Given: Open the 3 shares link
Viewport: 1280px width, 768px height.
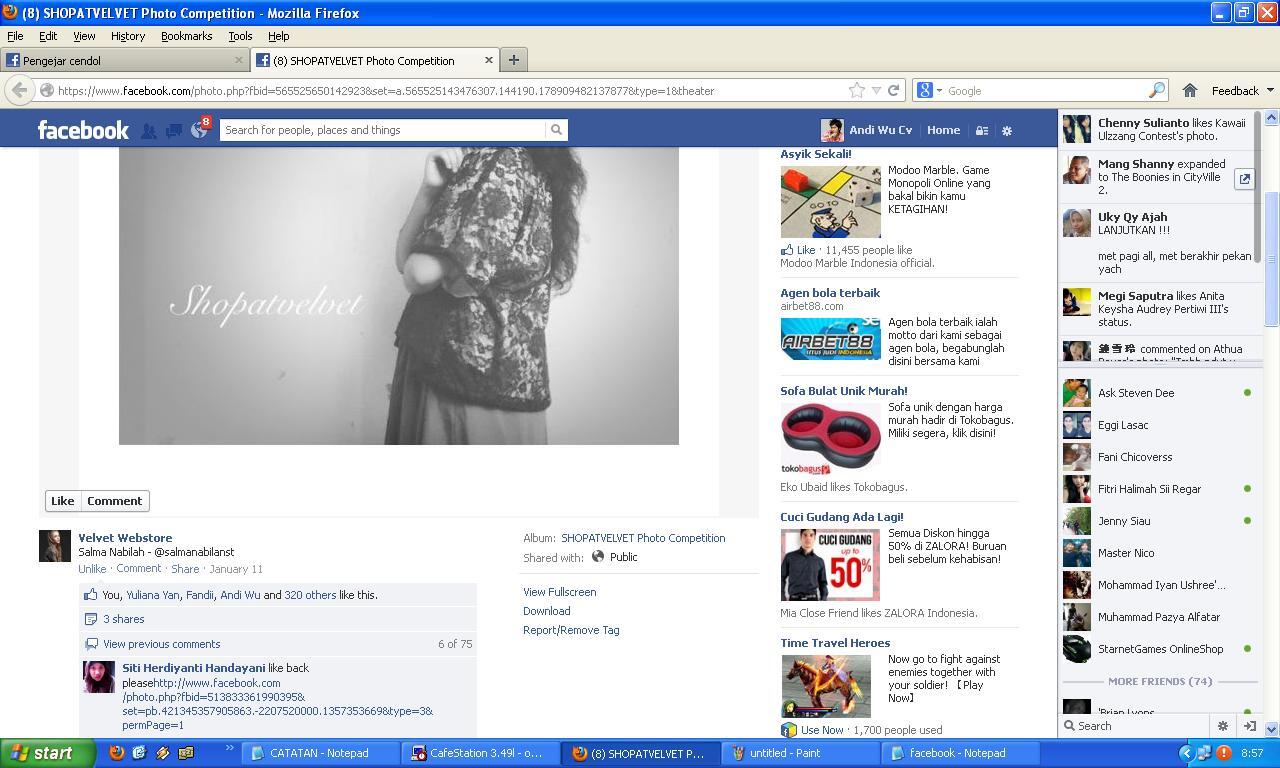Looking at the screenshot, I should pos(123,619).
